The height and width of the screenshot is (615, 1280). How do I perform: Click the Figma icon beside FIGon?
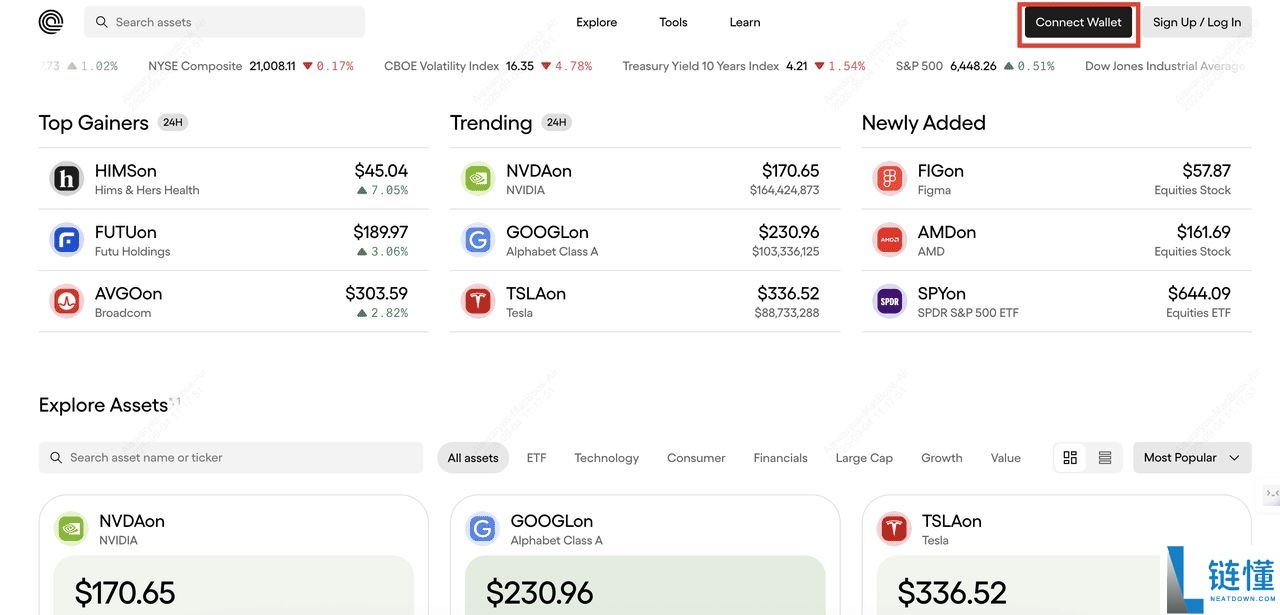889,178
